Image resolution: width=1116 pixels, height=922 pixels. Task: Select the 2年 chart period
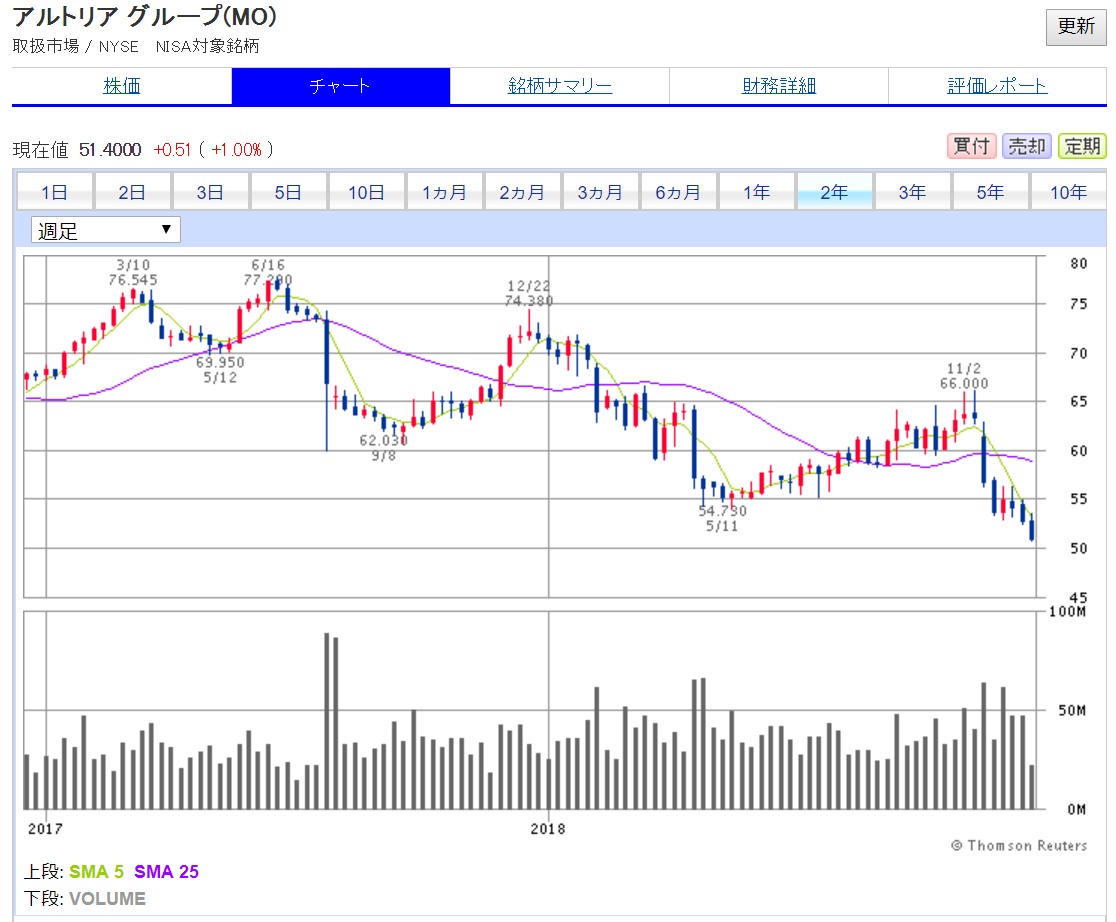tap(835, 192)
